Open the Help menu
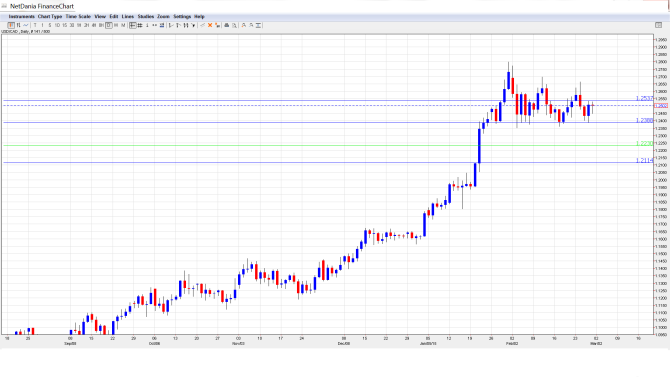Viewport: 670px width, 377px height. click(x=199, y=17)
